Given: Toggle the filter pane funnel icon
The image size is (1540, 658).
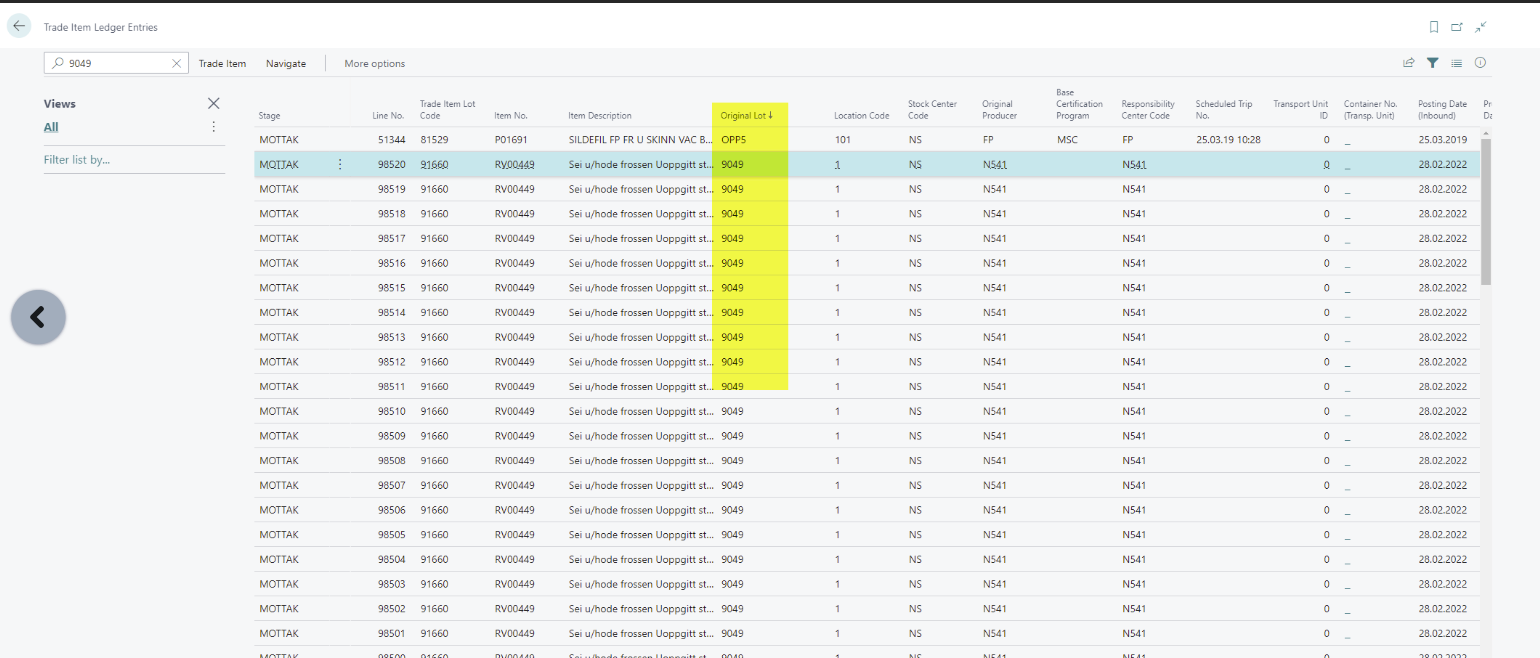Looking at the screenshot, I should click(1433, 63).
